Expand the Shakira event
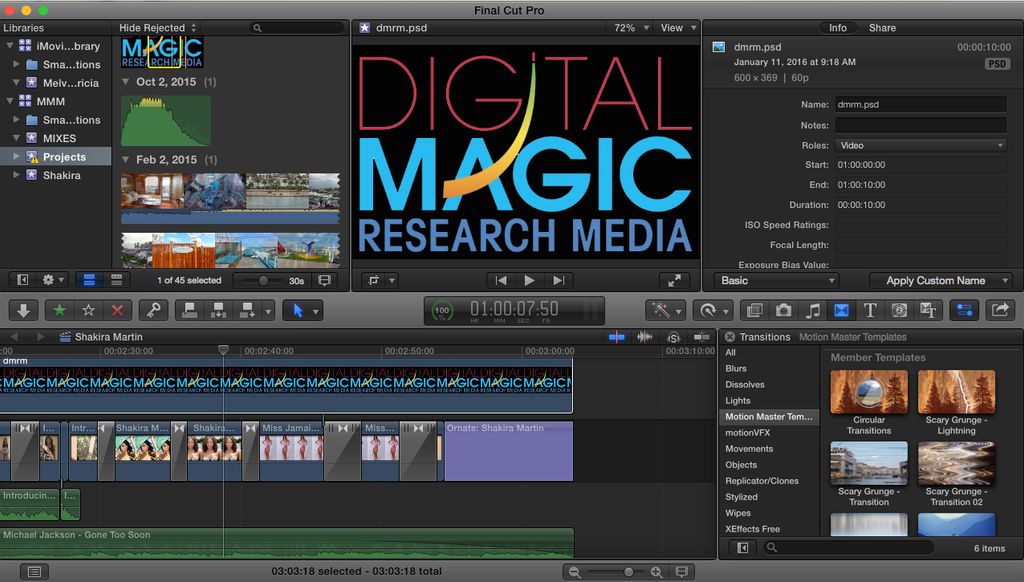The width and height of the screenshot is (1024, 582). (x=16, y=175)
